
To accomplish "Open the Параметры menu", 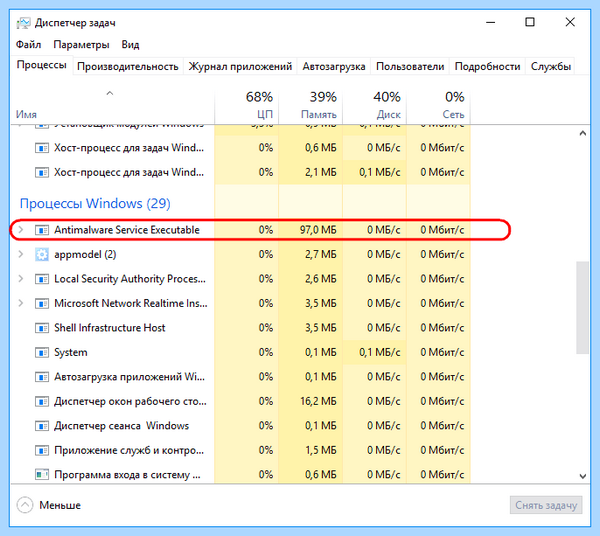I will point(82,44).
